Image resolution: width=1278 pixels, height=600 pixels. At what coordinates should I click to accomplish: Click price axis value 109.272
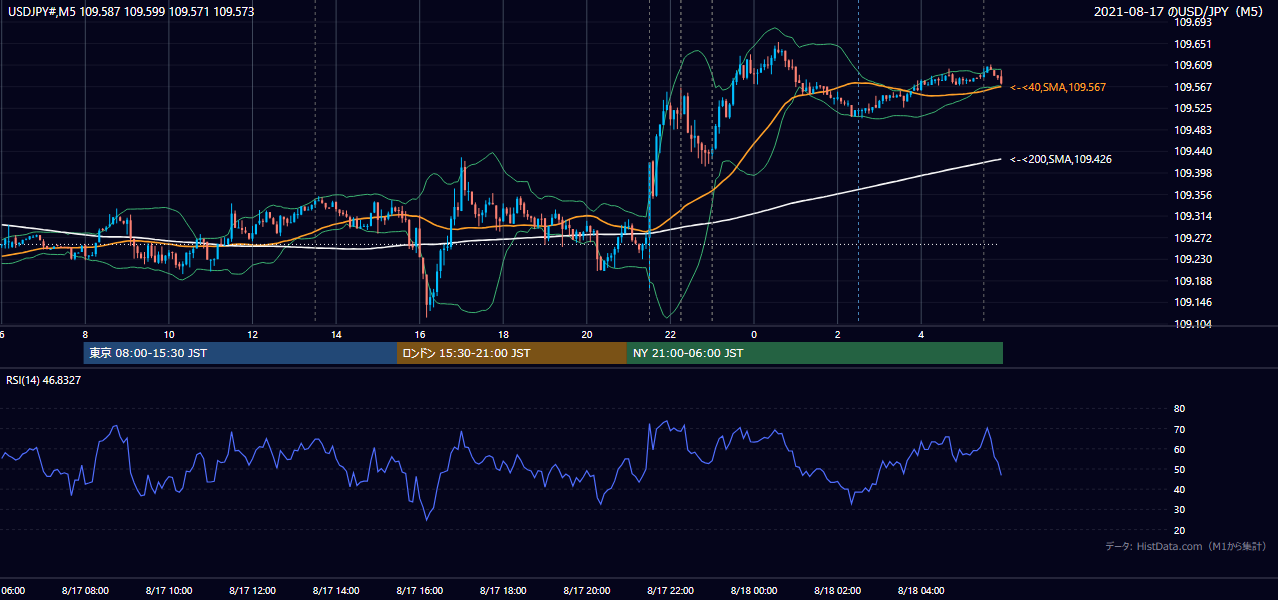[1192, 238]
